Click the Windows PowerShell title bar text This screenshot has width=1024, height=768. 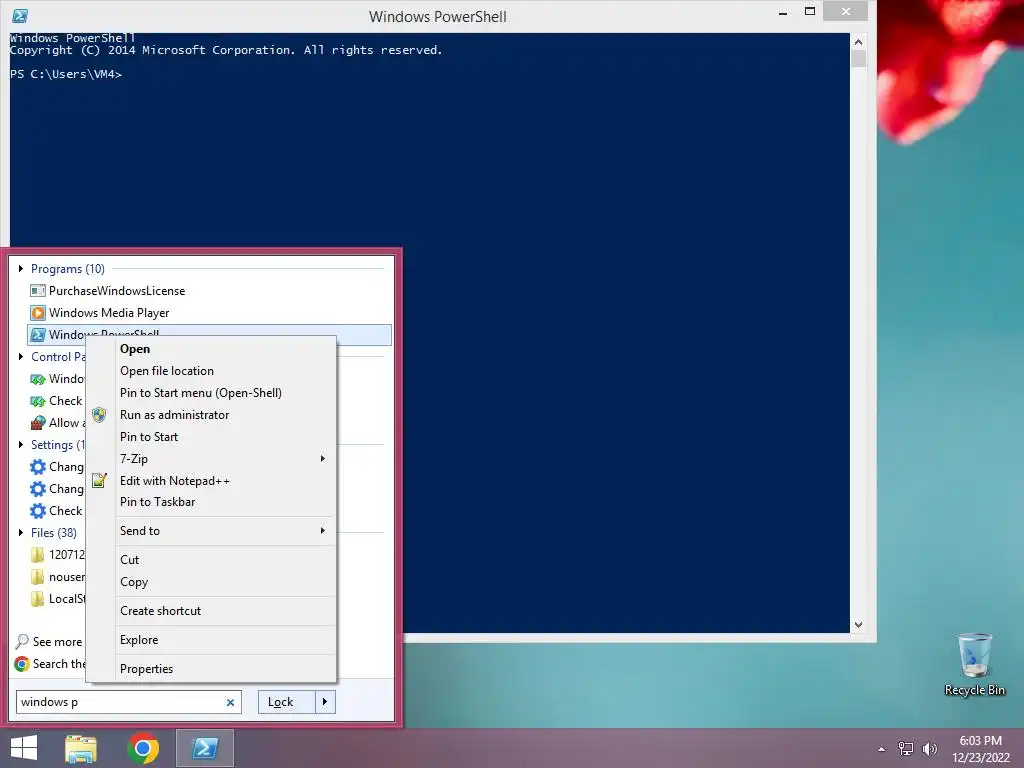pyautogui.click(x=438, y=16)
